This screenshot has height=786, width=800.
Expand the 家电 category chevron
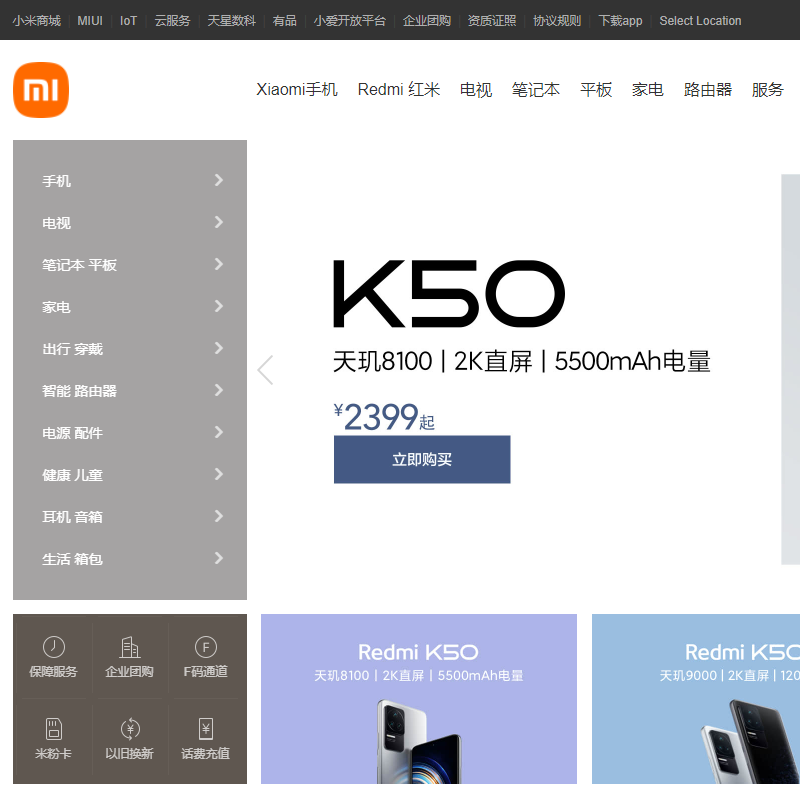[x=219, y=306]
